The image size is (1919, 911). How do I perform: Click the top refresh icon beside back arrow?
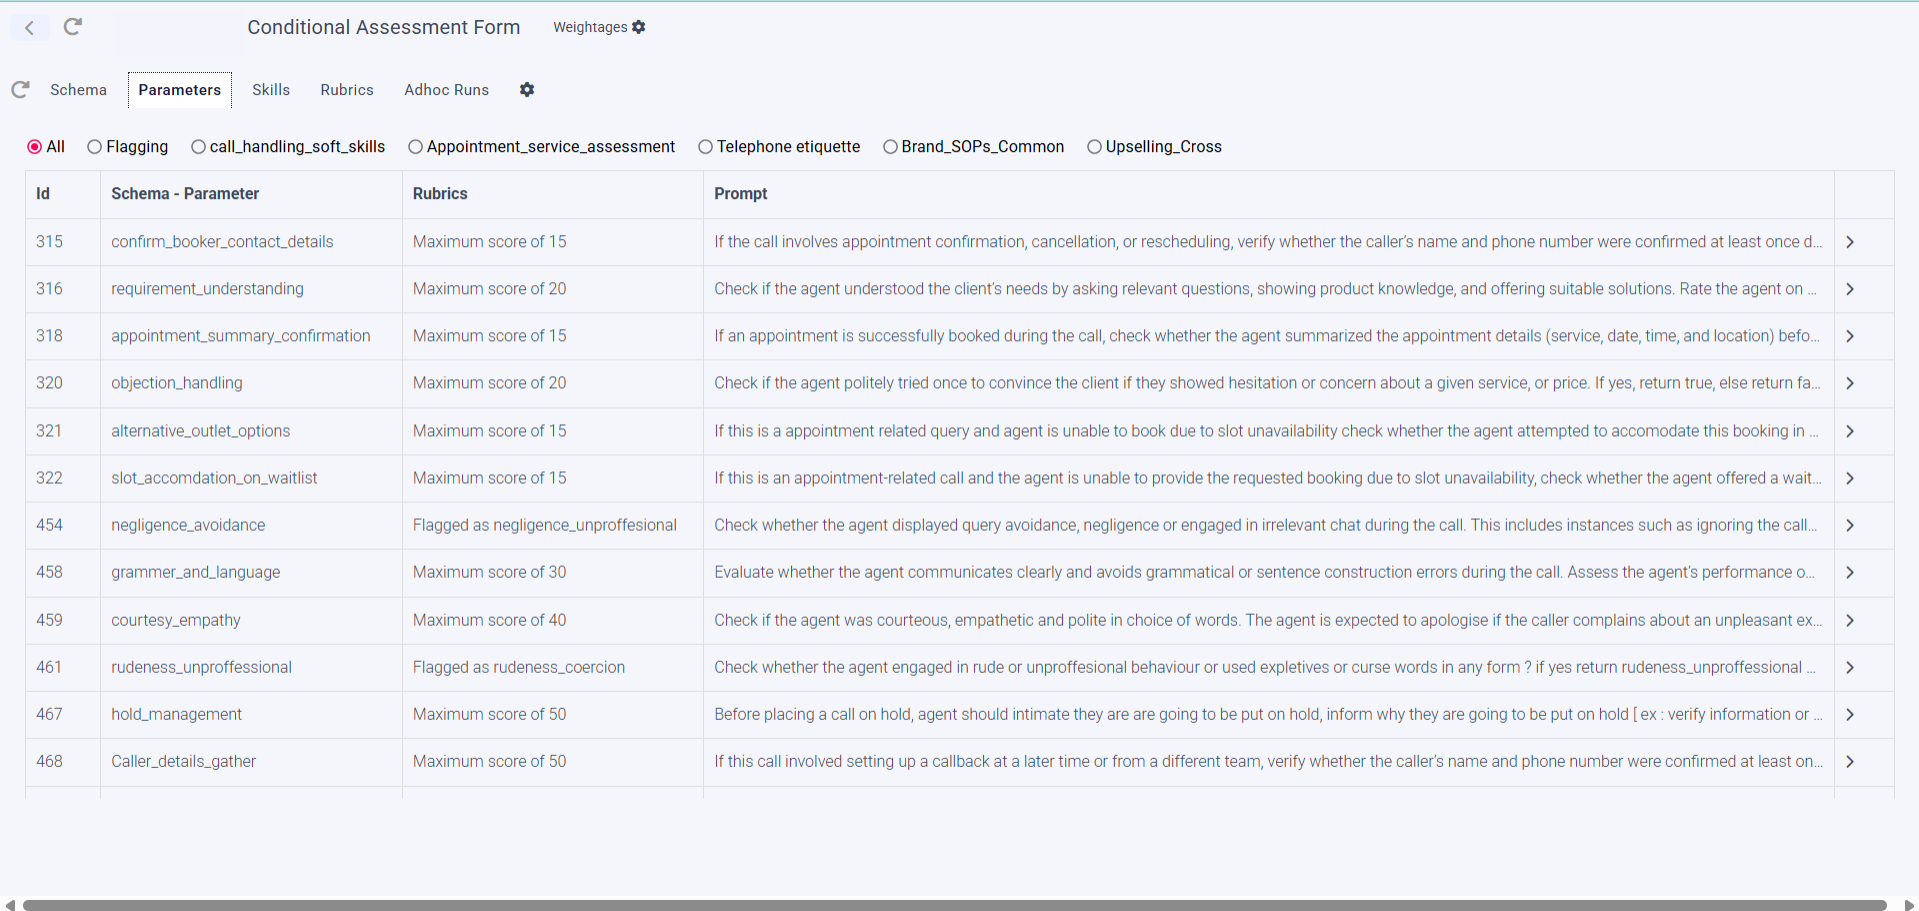click(73, 27)
